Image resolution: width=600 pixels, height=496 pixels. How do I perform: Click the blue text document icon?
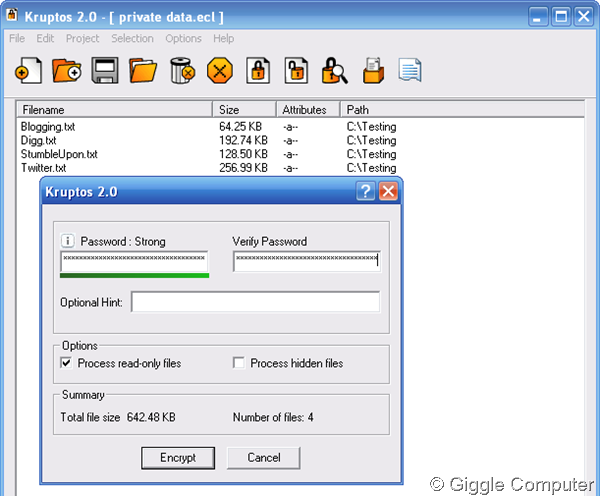410,70
